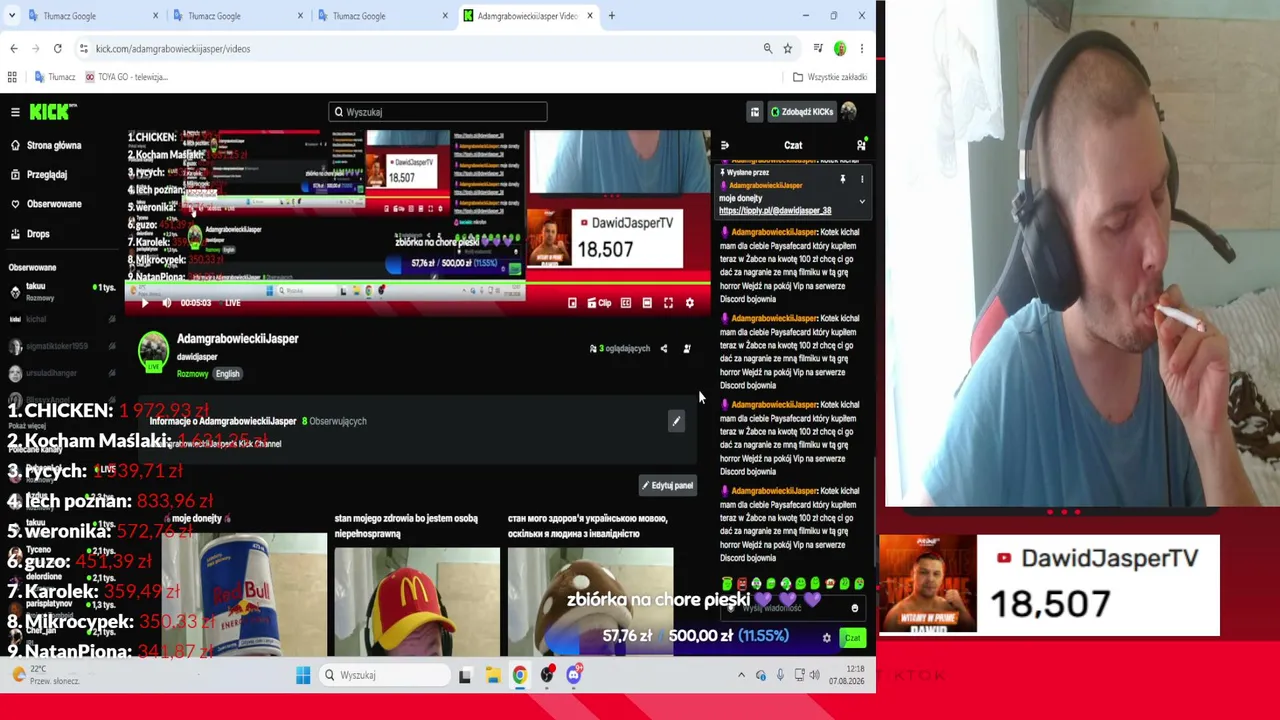This screenshot has height=720, width=1280.
Task: Open Chrome's three-dot menu
Action: click(x=862, y=48)
